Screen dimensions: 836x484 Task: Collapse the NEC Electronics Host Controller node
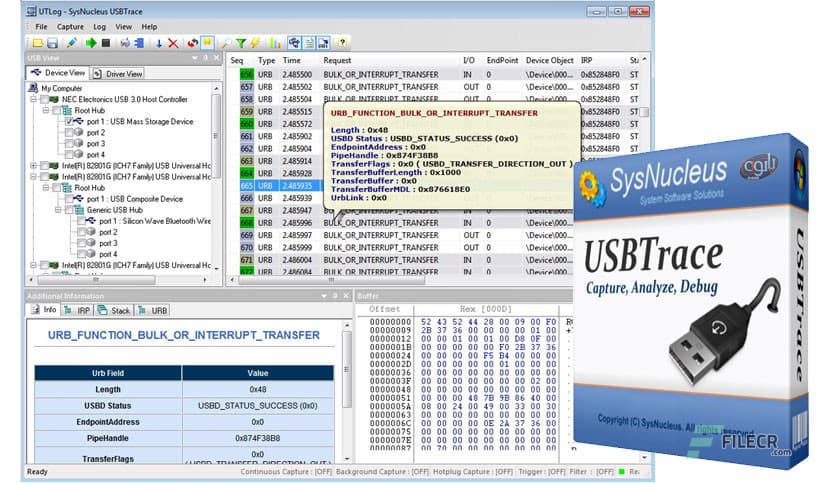pos(33,99)
